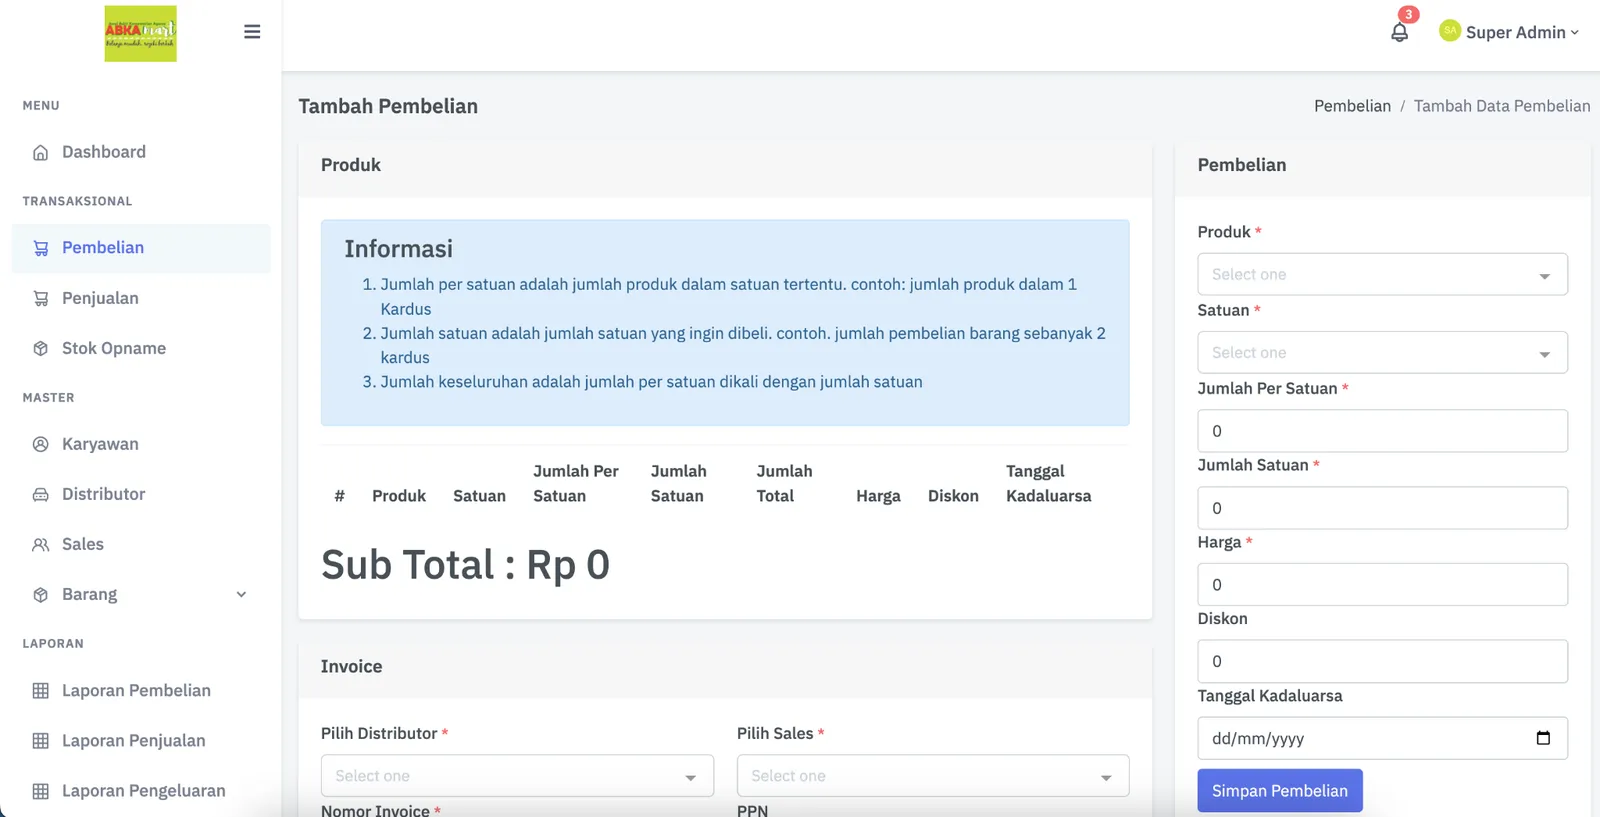Screen dimensions: 1600x817
Task: Click the Laporan Penjualan table icon
Action: (x=41, y=740)
